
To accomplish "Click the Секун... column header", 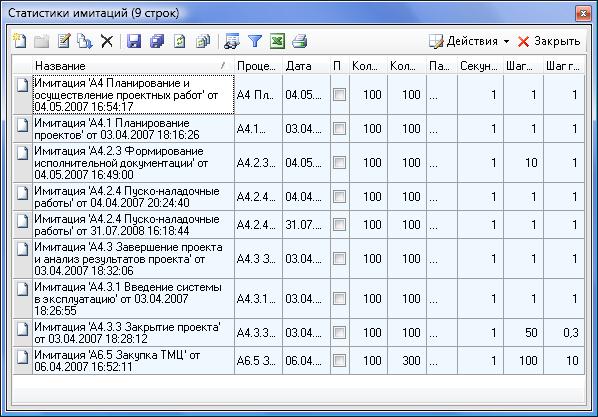I will (480, 66).
